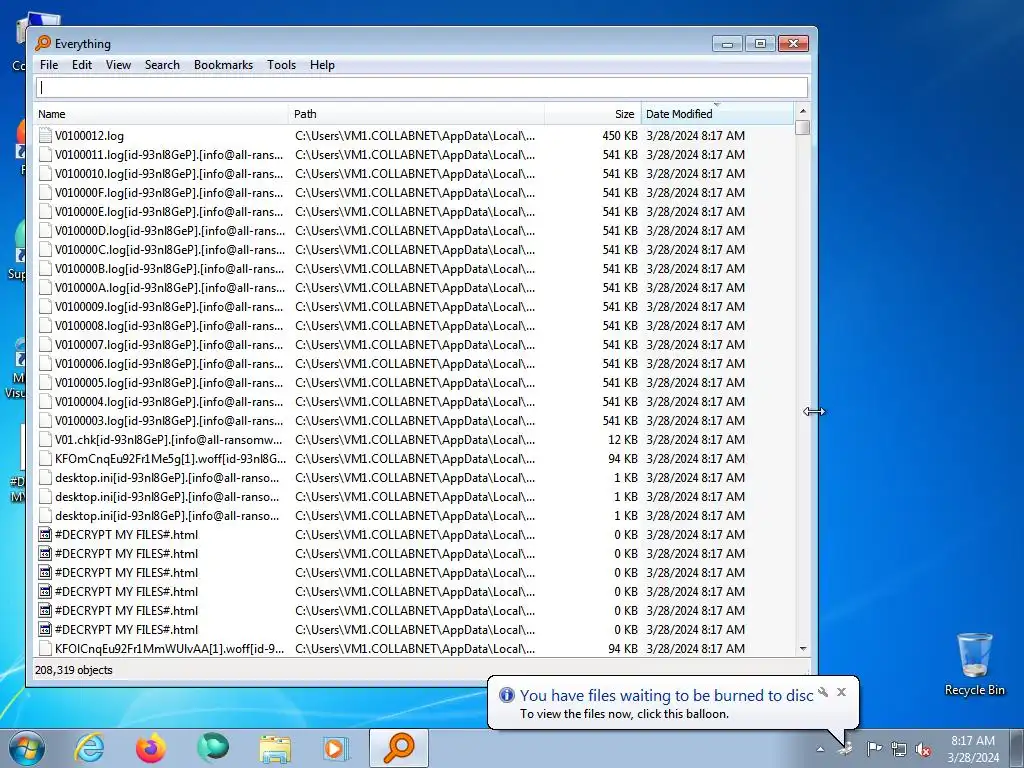Select file V0100006.log encrypted entry
Screen dimensions: 1024x768
click(x=169, y=363)
